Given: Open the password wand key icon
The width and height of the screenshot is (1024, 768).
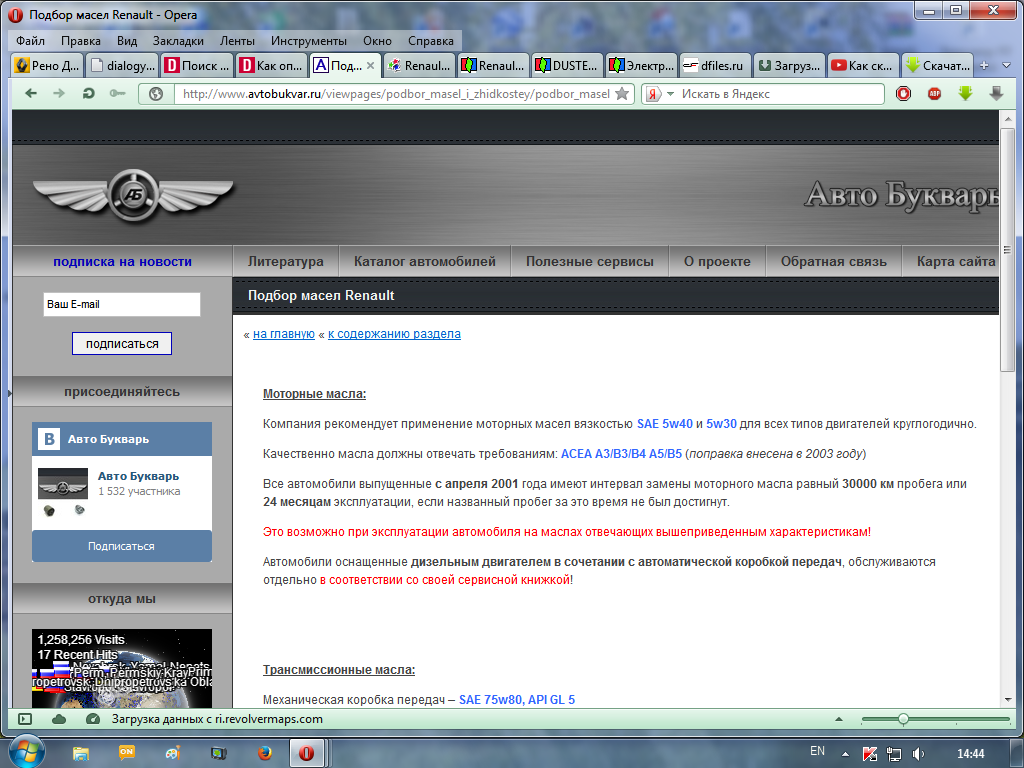Looking at the screenshot, I should click(x=118, y=93).
